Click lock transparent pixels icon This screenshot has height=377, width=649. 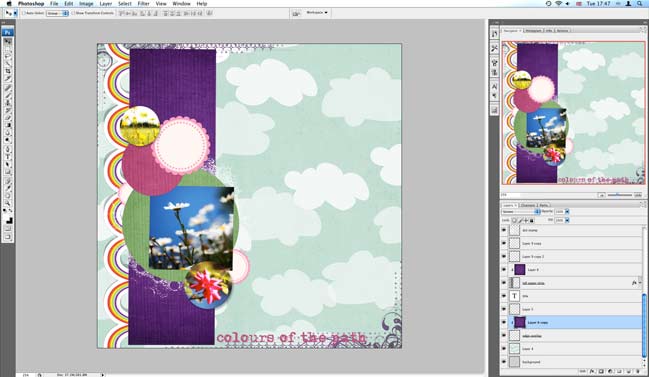click(514, 220)
